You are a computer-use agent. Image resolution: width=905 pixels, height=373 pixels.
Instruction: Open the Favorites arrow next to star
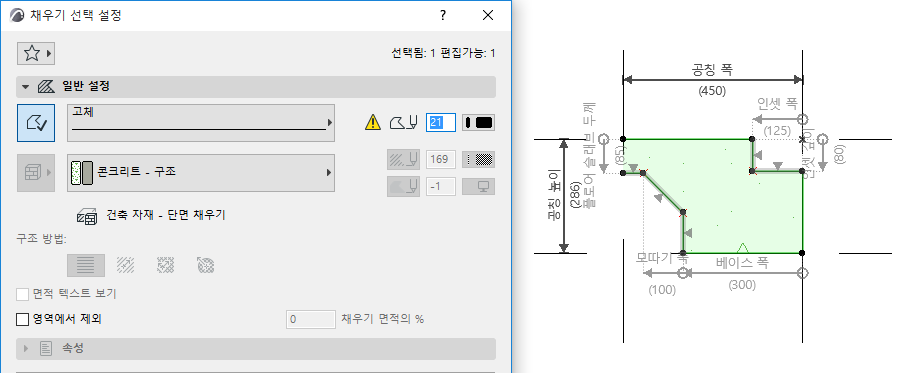(x=49, y=54)
